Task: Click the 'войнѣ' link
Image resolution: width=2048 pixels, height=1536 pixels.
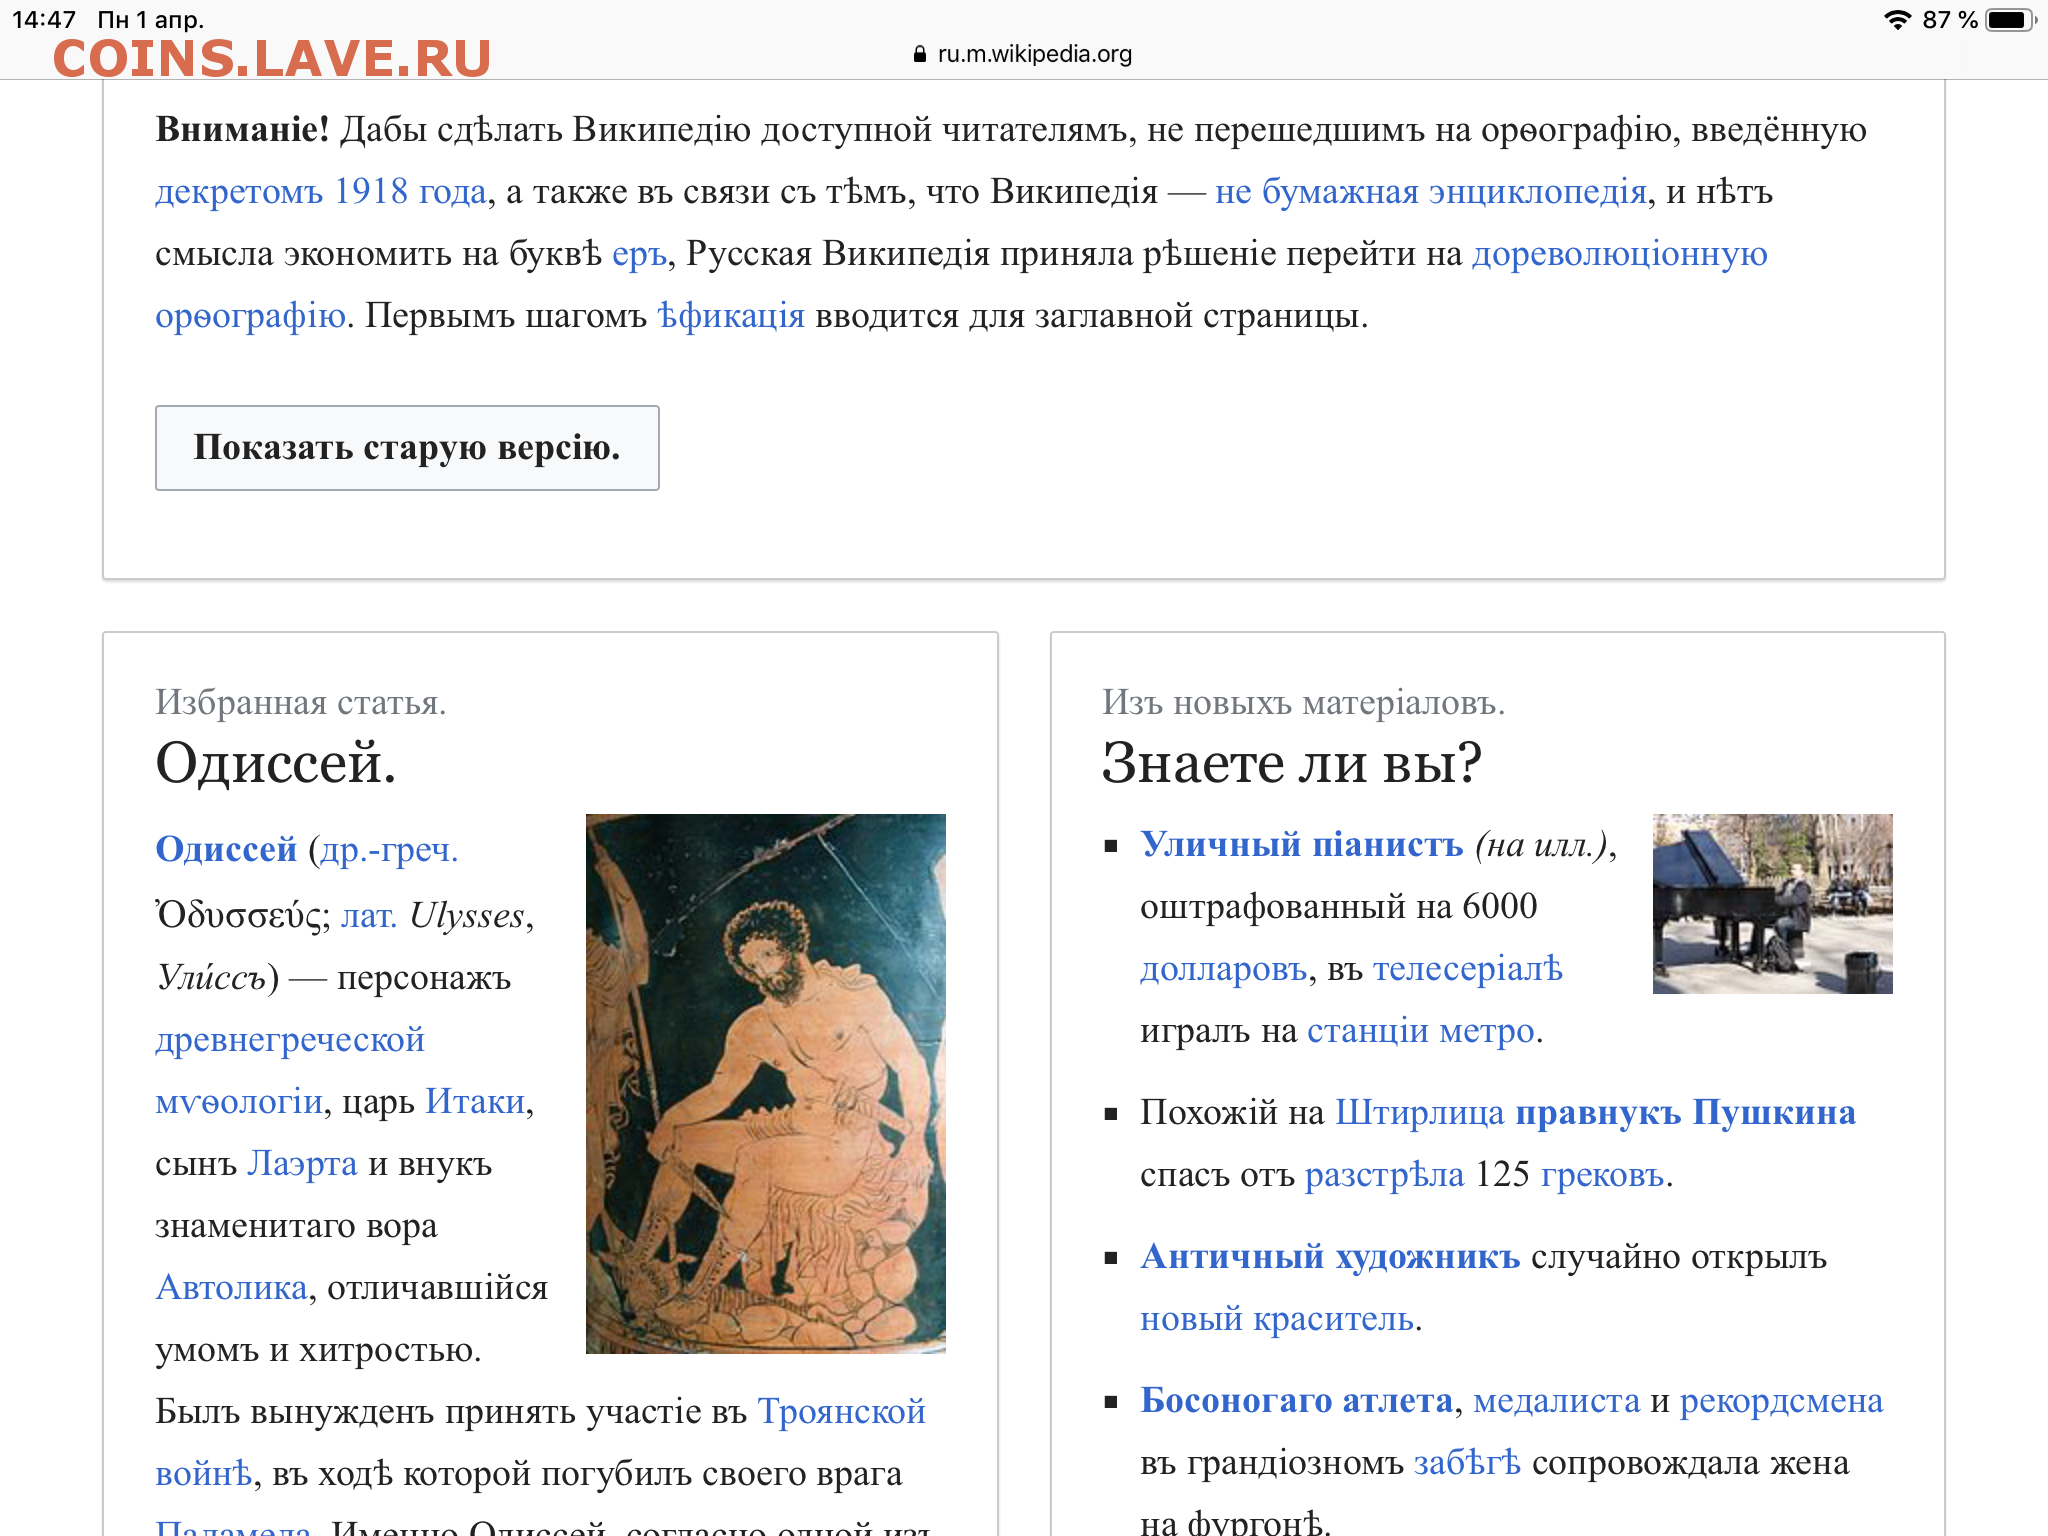Action: [x=203, y=1474]
